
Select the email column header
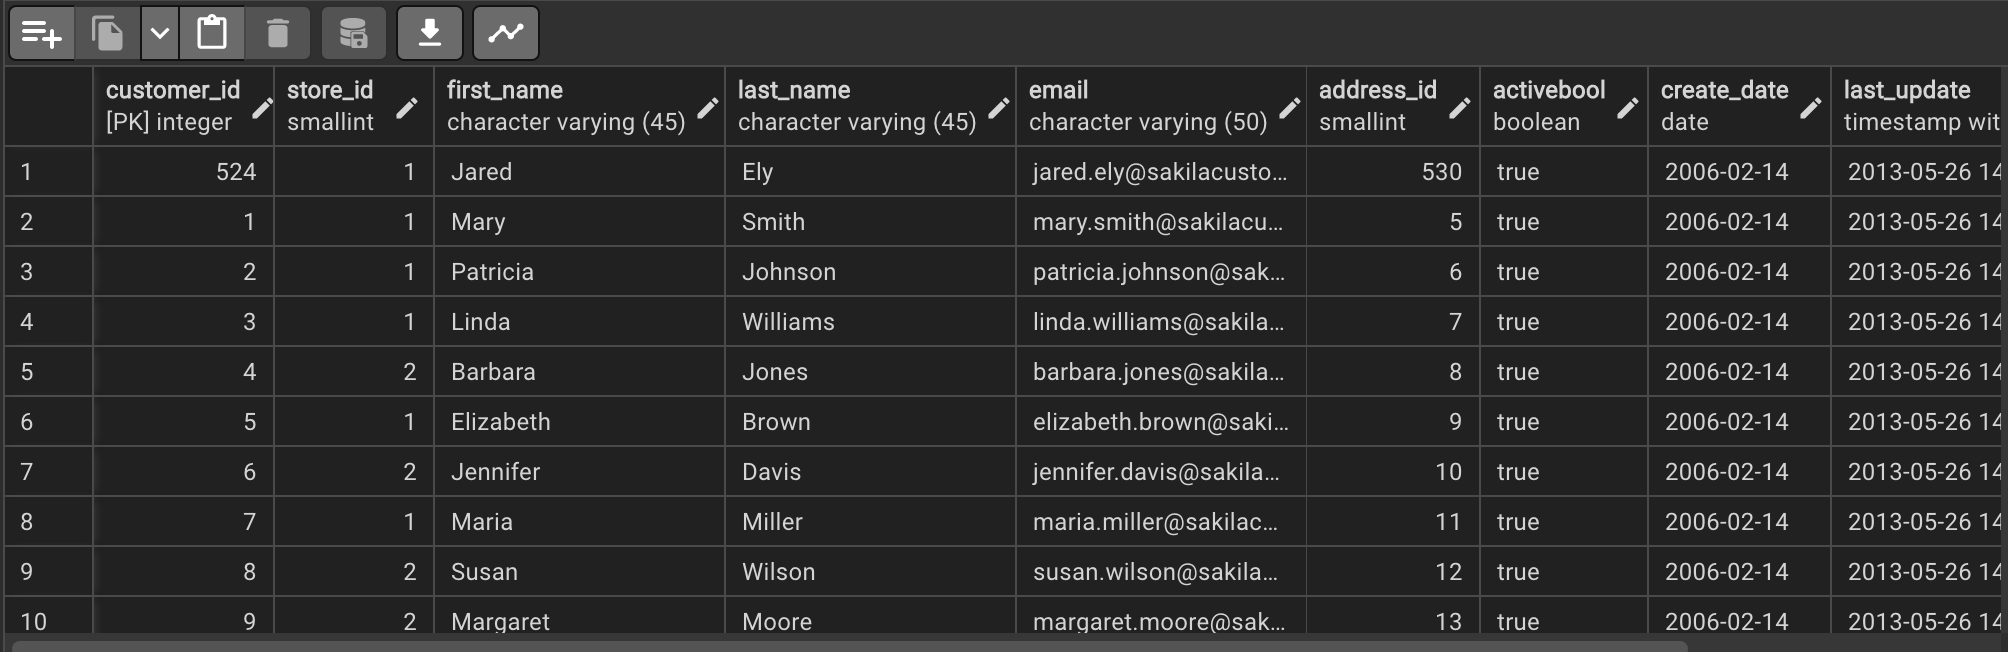pyautogui.click(x=1161, y=106)
